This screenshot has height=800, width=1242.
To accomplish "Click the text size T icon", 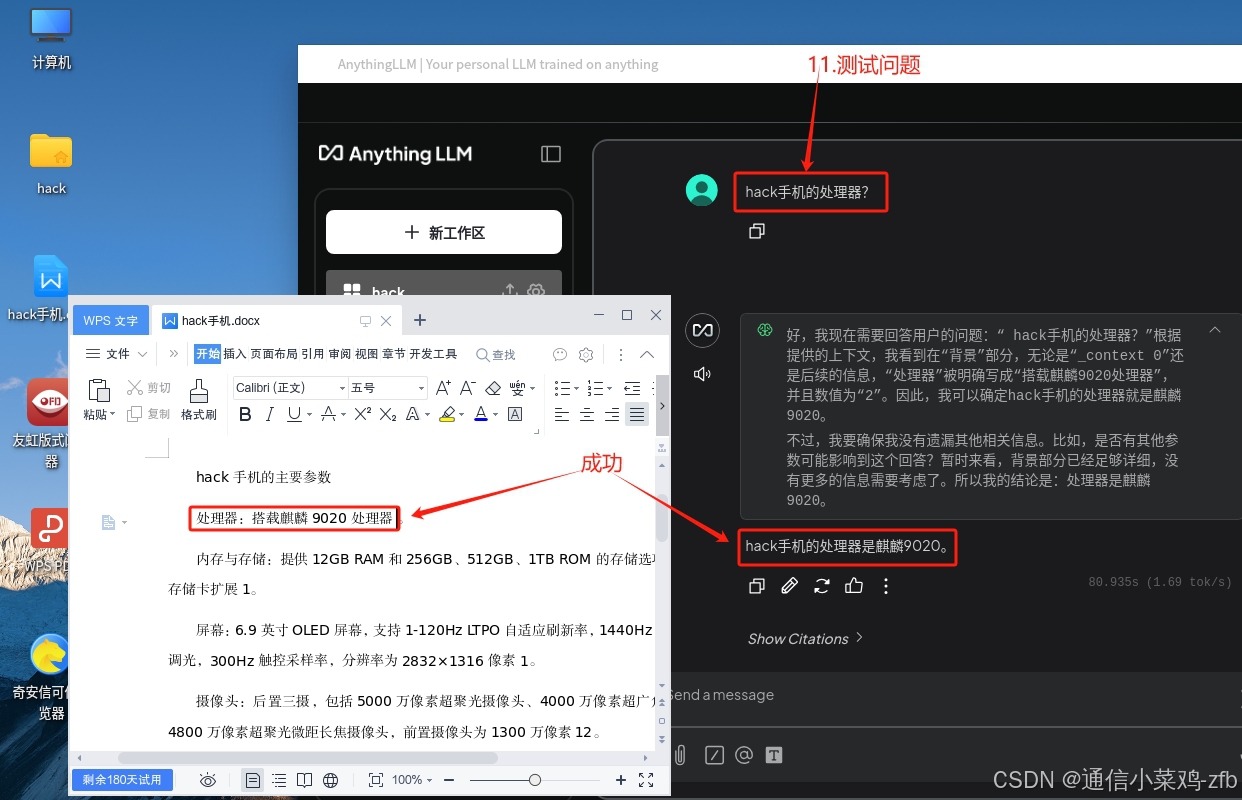I will click(x=774, y=755).
